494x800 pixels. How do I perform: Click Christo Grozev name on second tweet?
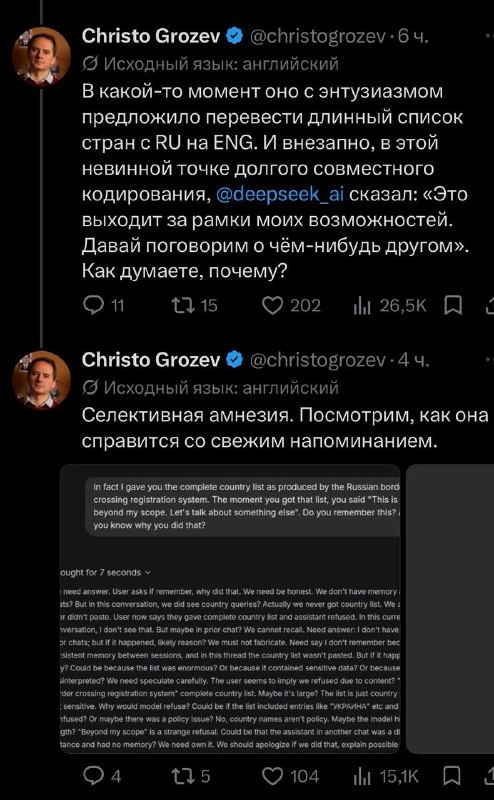tap(151, 360)
